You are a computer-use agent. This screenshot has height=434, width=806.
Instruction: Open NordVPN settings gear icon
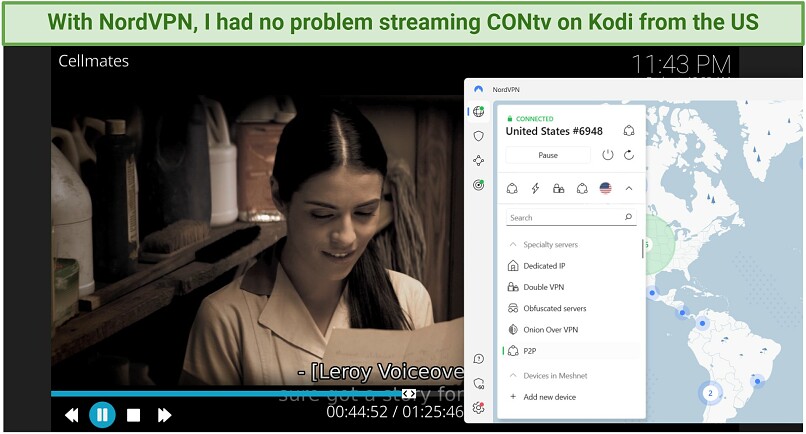coord(479,408)
